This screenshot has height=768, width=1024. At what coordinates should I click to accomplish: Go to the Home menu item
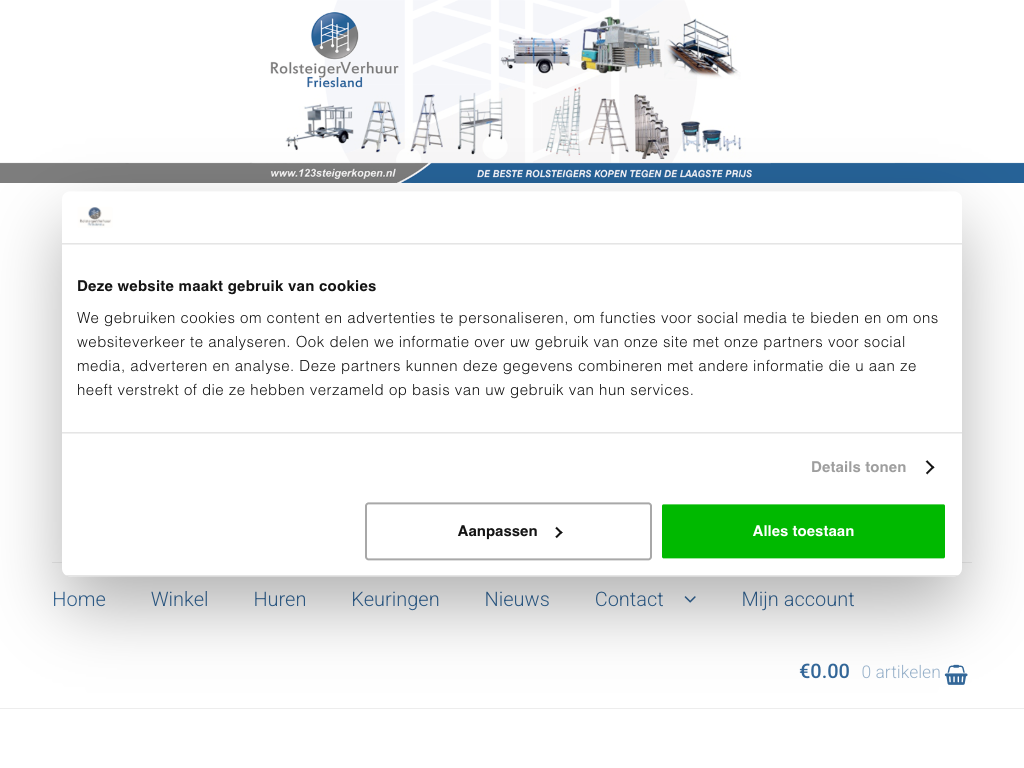tap(79, 599)
